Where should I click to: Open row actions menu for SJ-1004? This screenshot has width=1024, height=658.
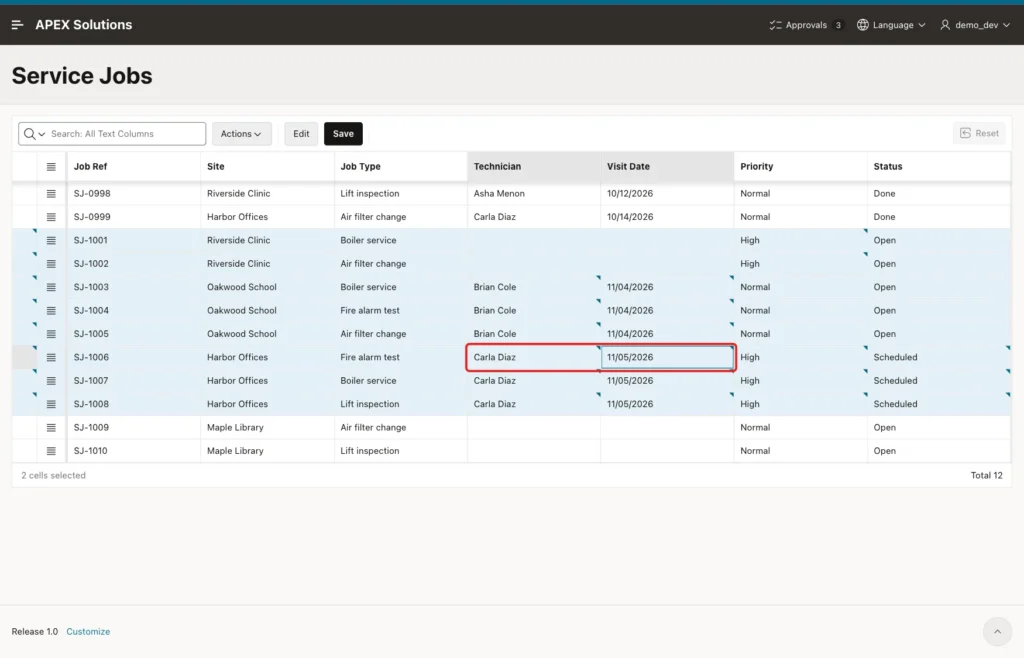point(51,311)
